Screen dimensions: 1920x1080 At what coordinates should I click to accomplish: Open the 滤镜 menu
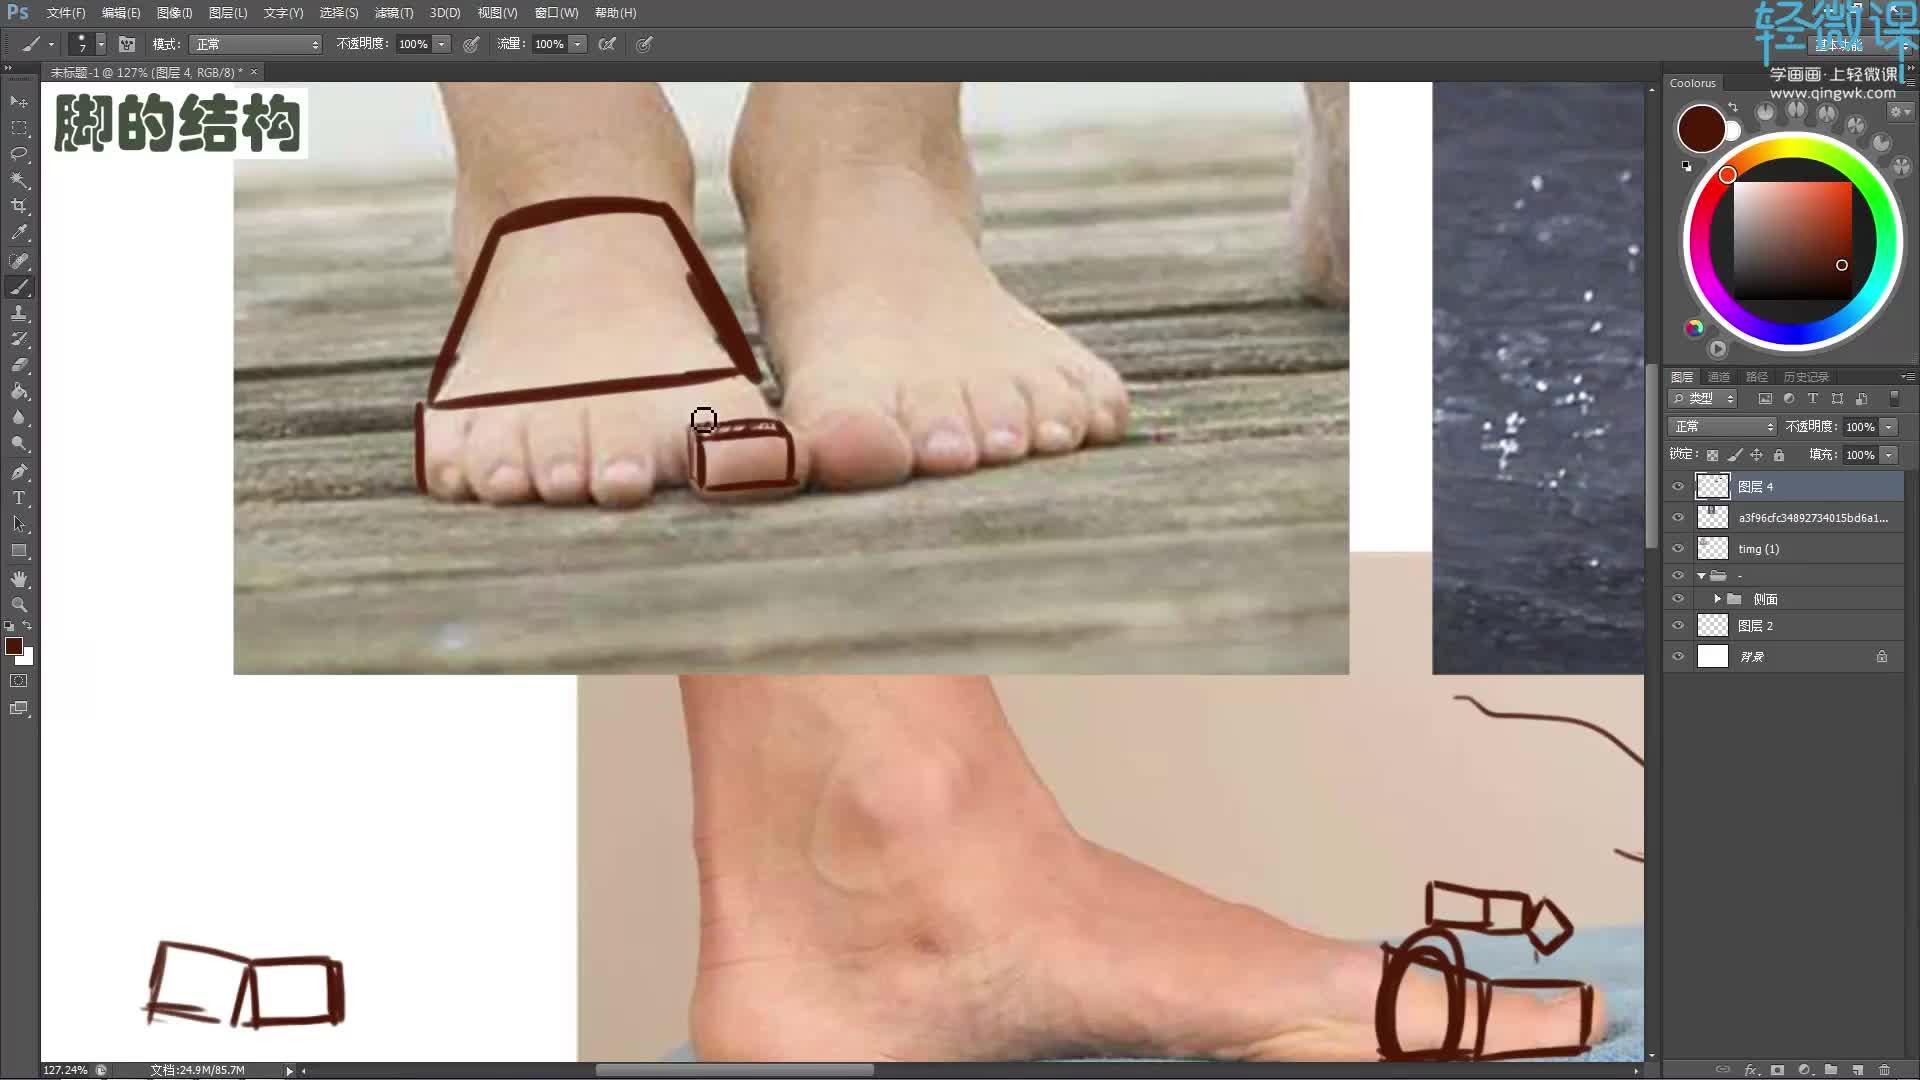pos(394,13)
